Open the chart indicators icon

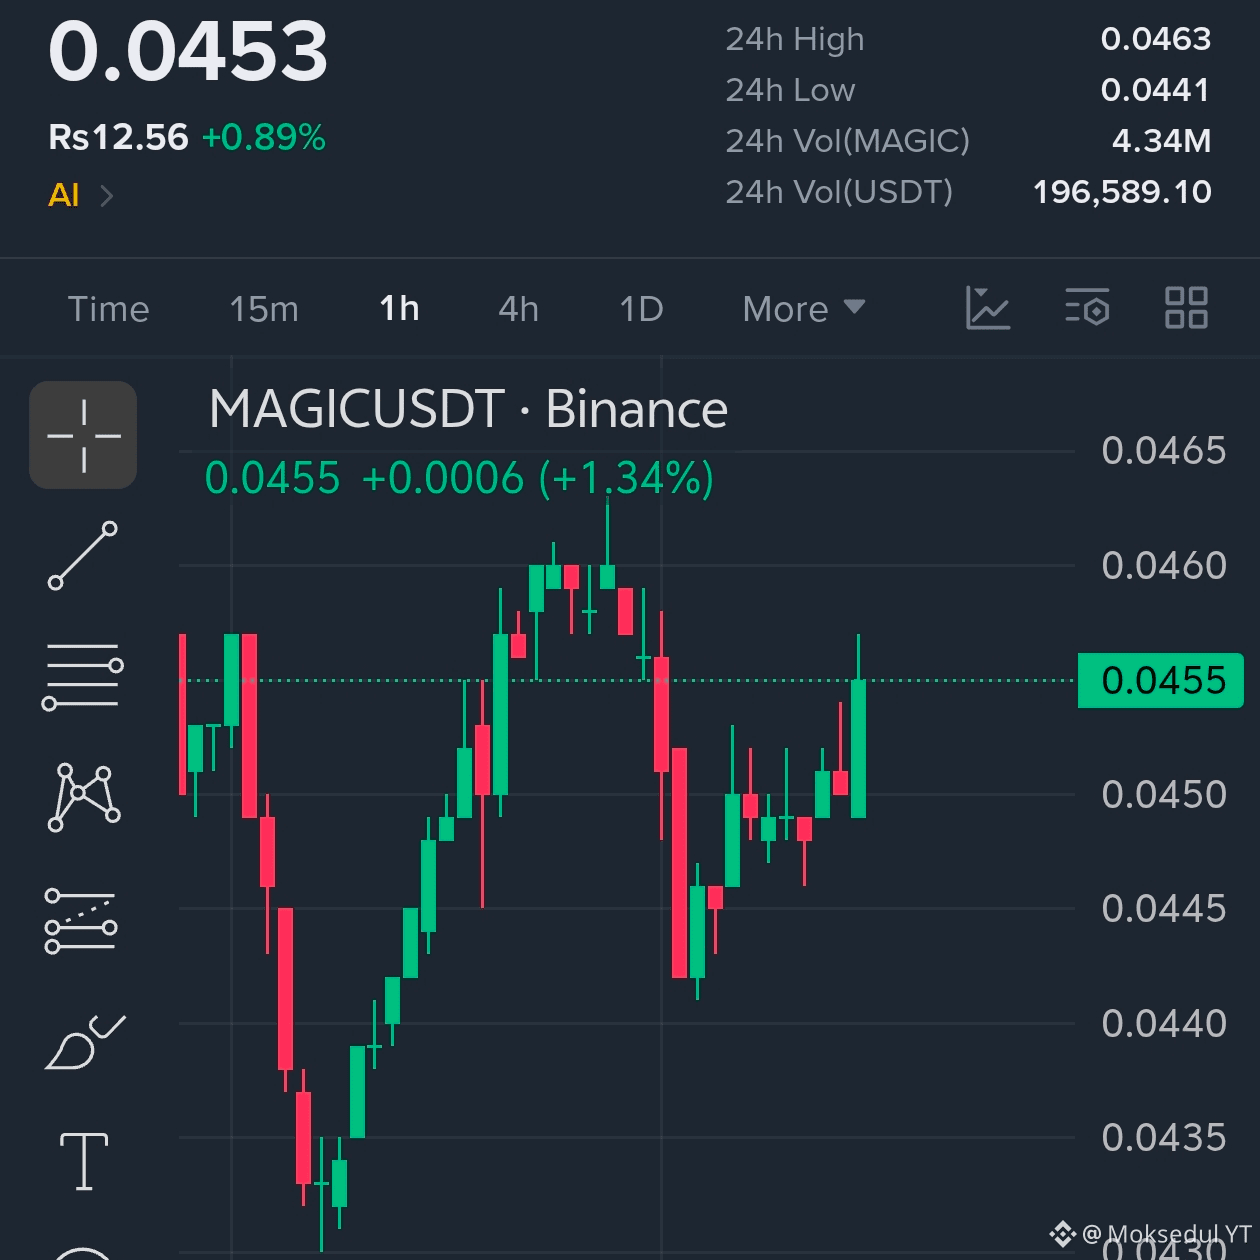point(988,308)
